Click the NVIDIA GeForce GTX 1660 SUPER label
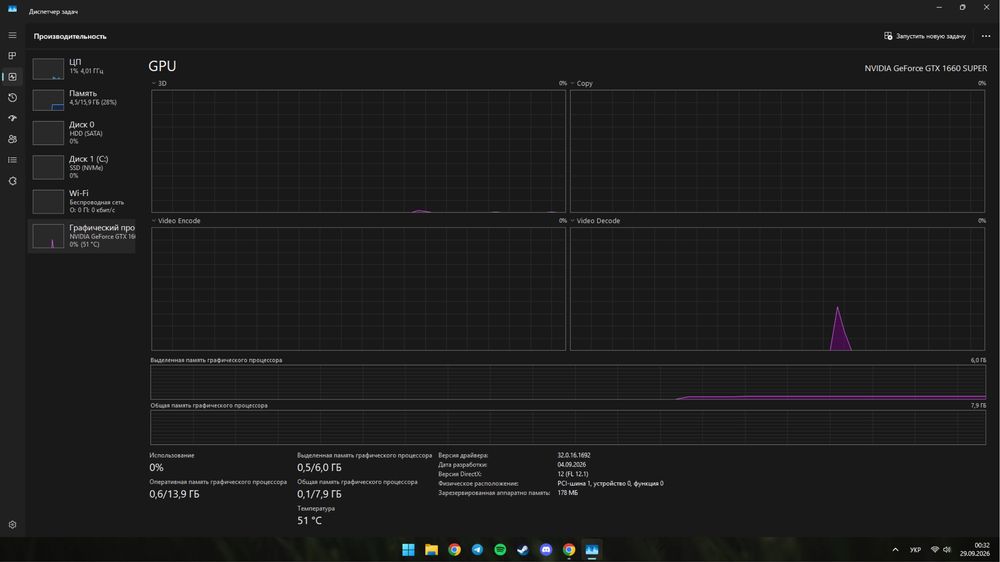The image size is (1000, 562). tap(925, 68)
